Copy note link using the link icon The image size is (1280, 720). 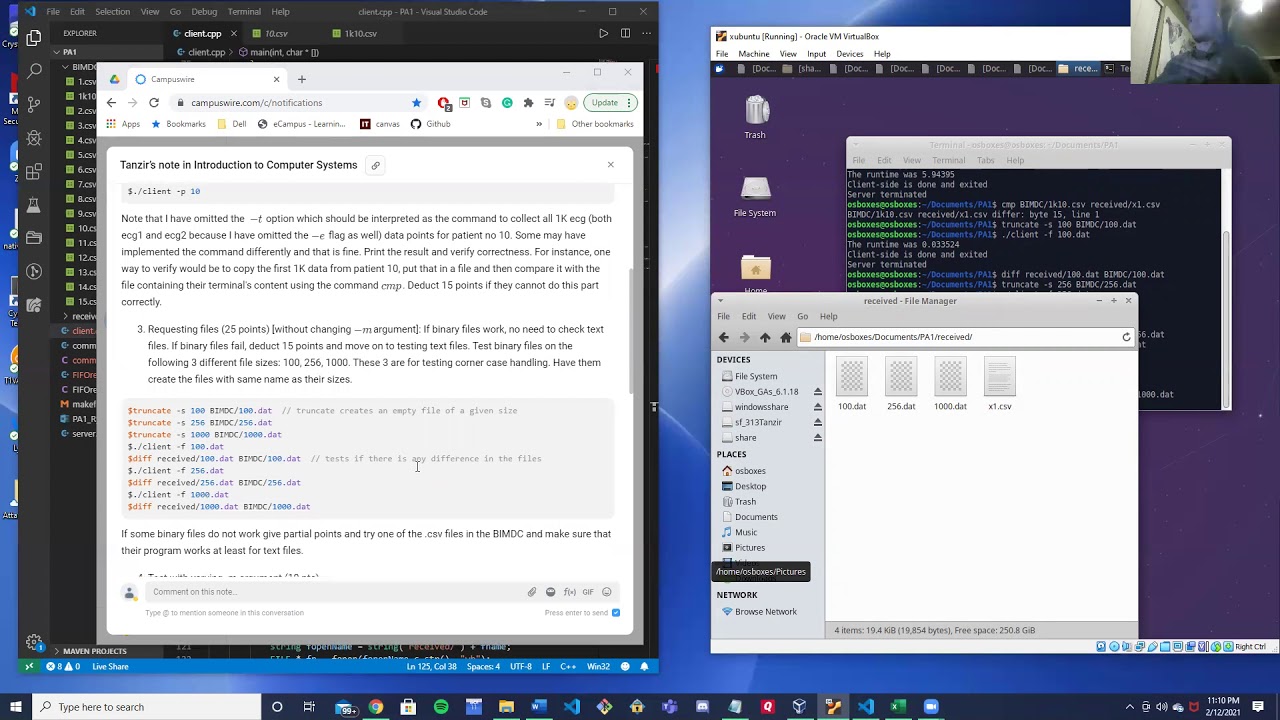click(375, 165)
